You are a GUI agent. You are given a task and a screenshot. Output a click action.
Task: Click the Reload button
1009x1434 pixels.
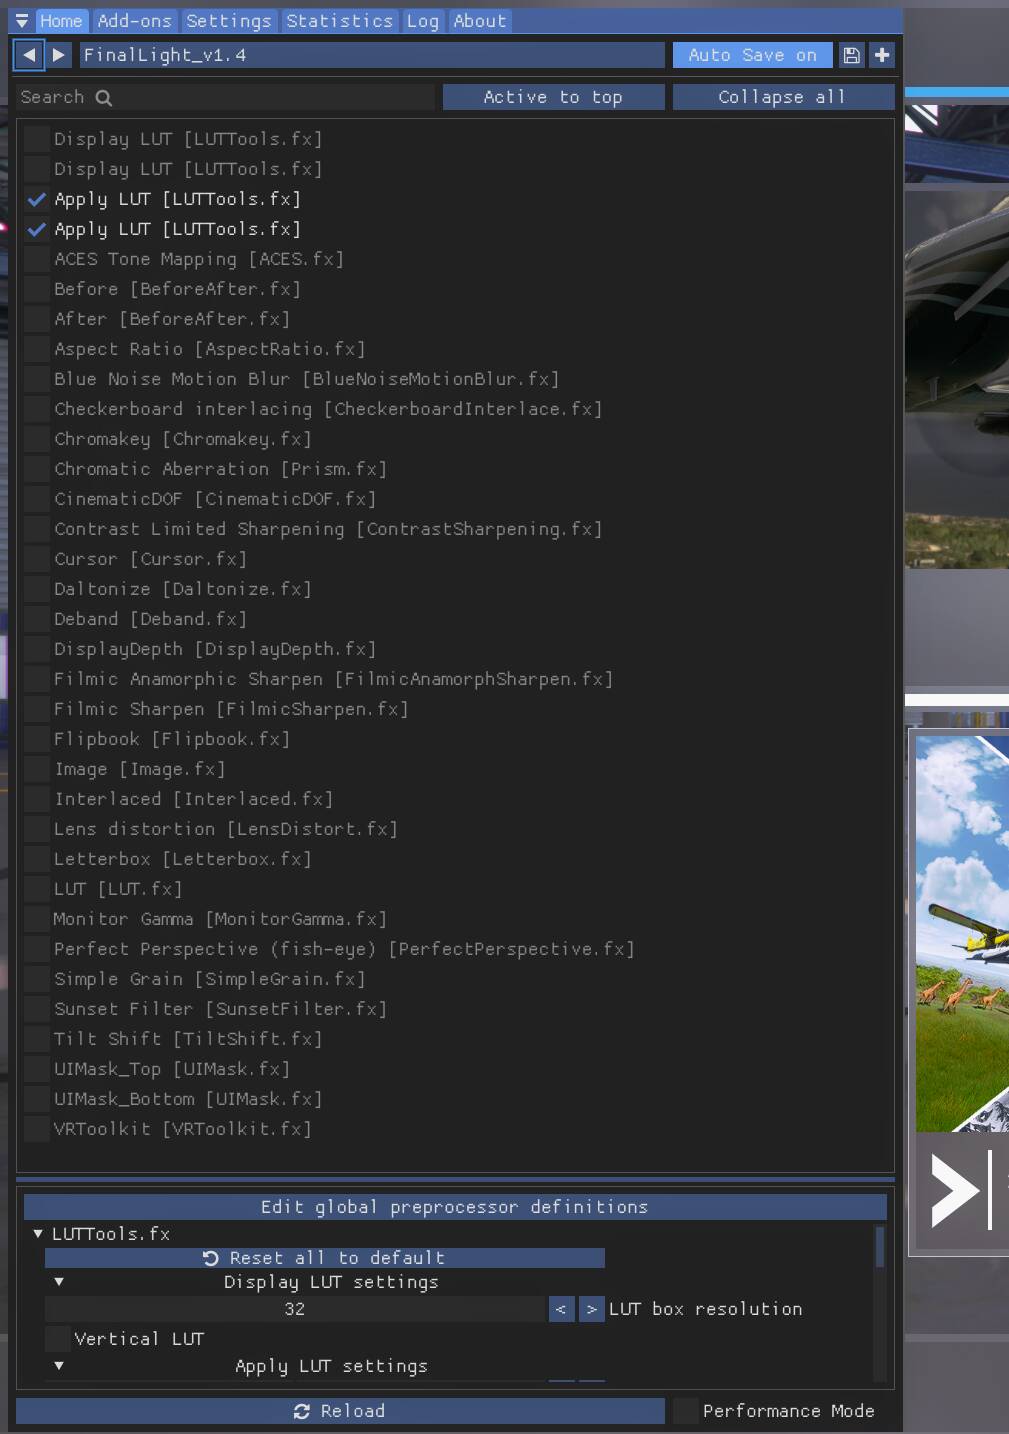tap(340, 1411)
